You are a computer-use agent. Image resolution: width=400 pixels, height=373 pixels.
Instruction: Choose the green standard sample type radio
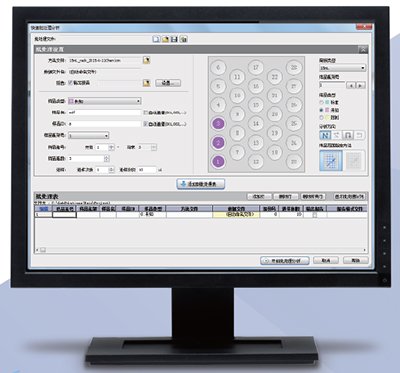pyautogui.click(x=322, y=103)
